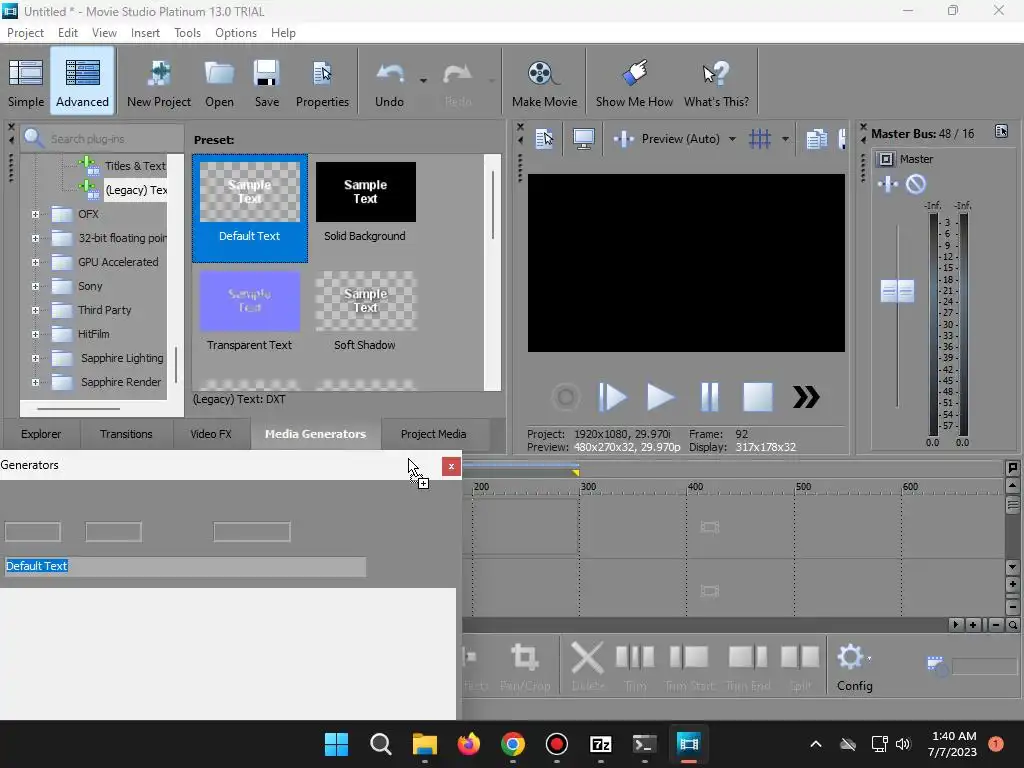Screen dimensions: 1024x768
Task: Activate the What's This? help cursor
Action: point(716,82)
